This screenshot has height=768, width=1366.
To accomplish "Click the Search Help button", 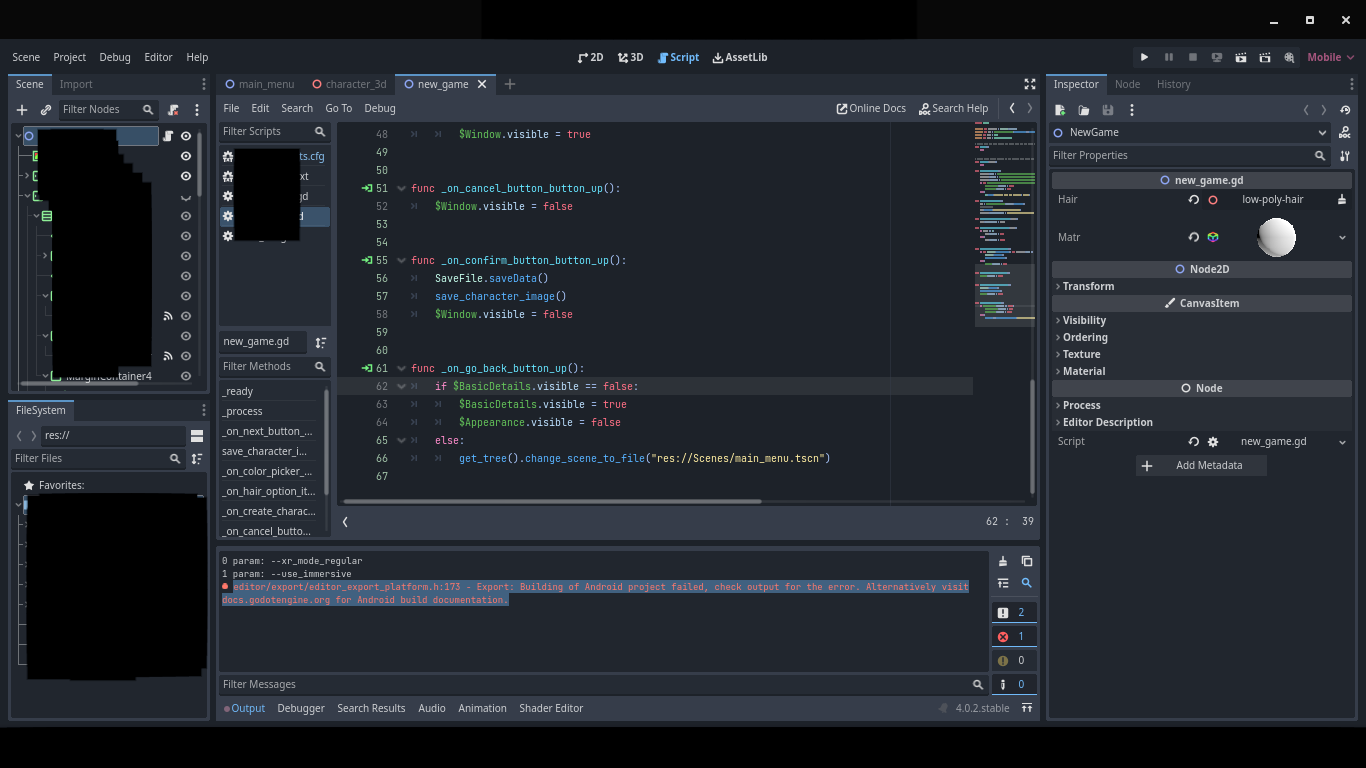I will point(953,108).
